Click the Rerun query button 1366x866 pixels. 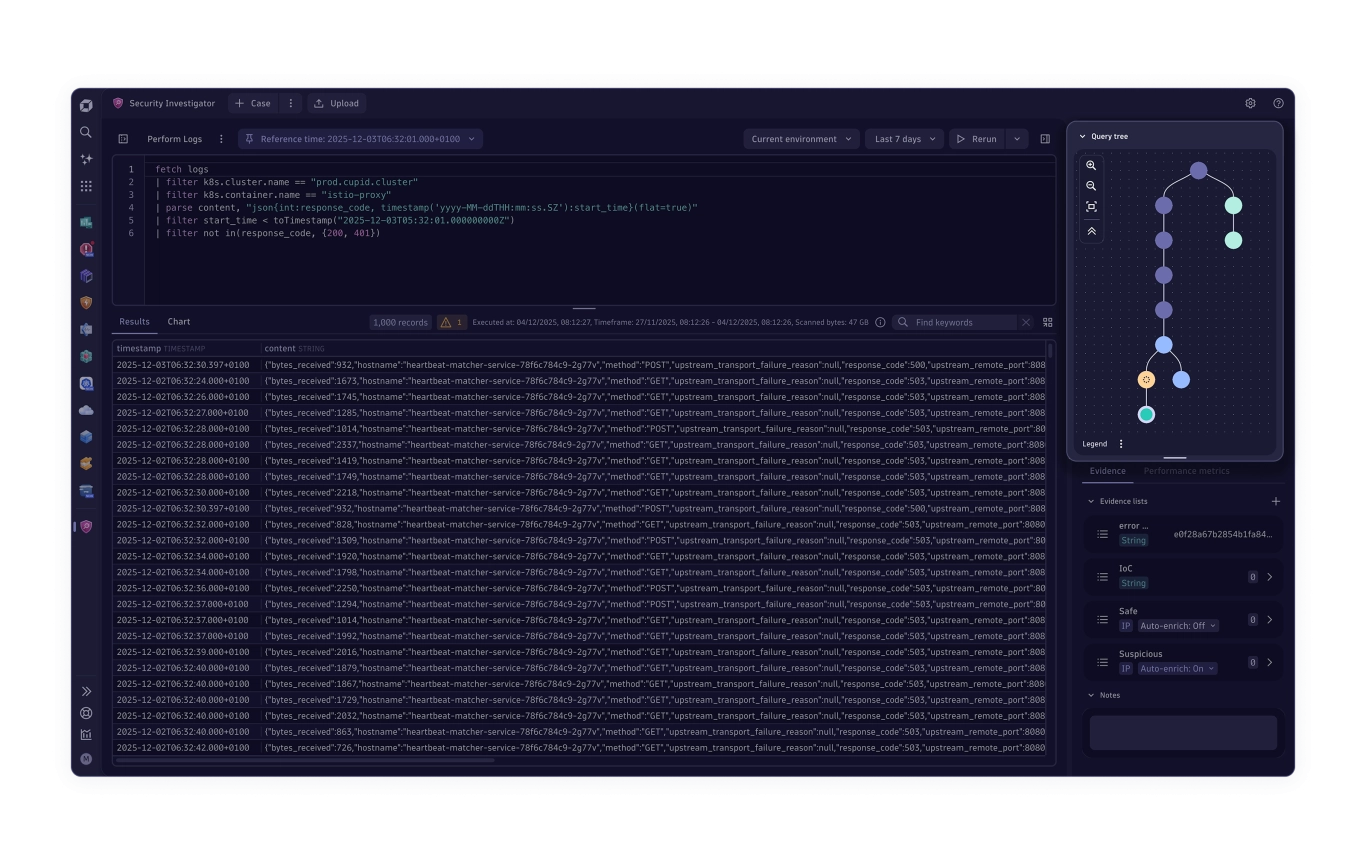[x=976, y=139]
